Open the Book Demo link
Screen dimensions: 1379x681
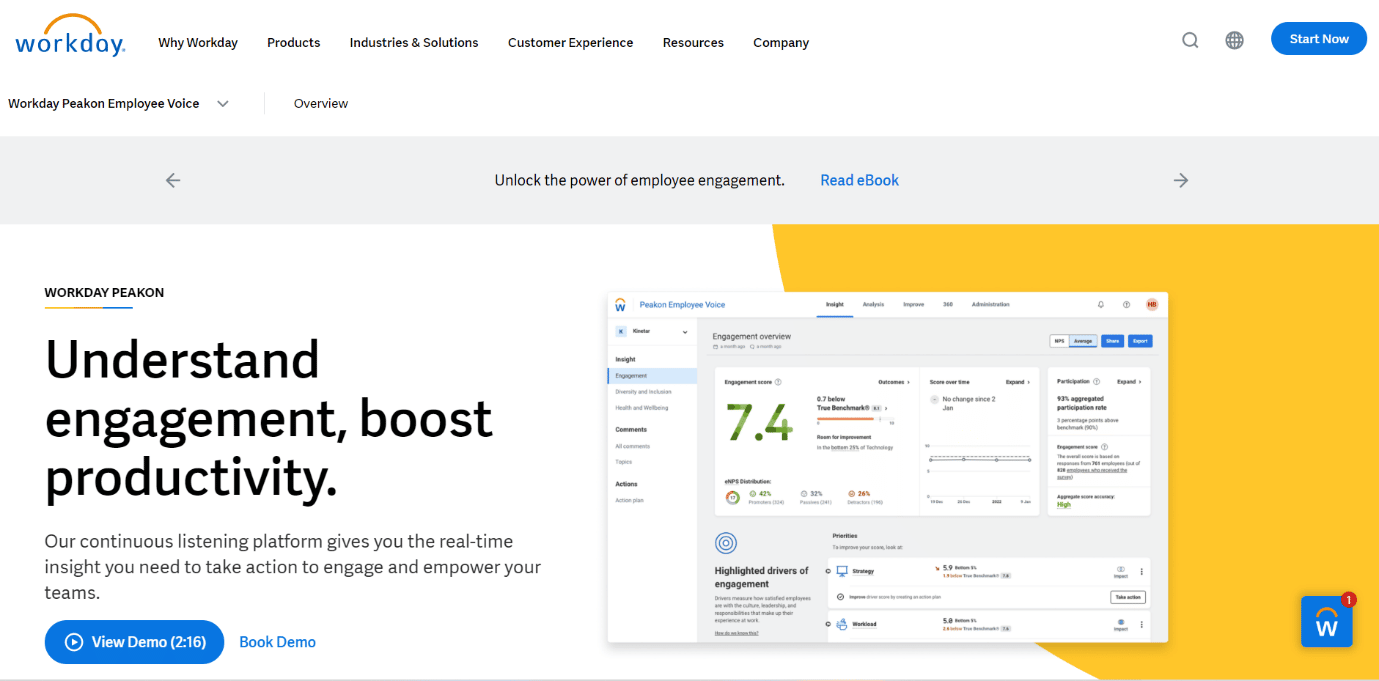coord(278,642)
